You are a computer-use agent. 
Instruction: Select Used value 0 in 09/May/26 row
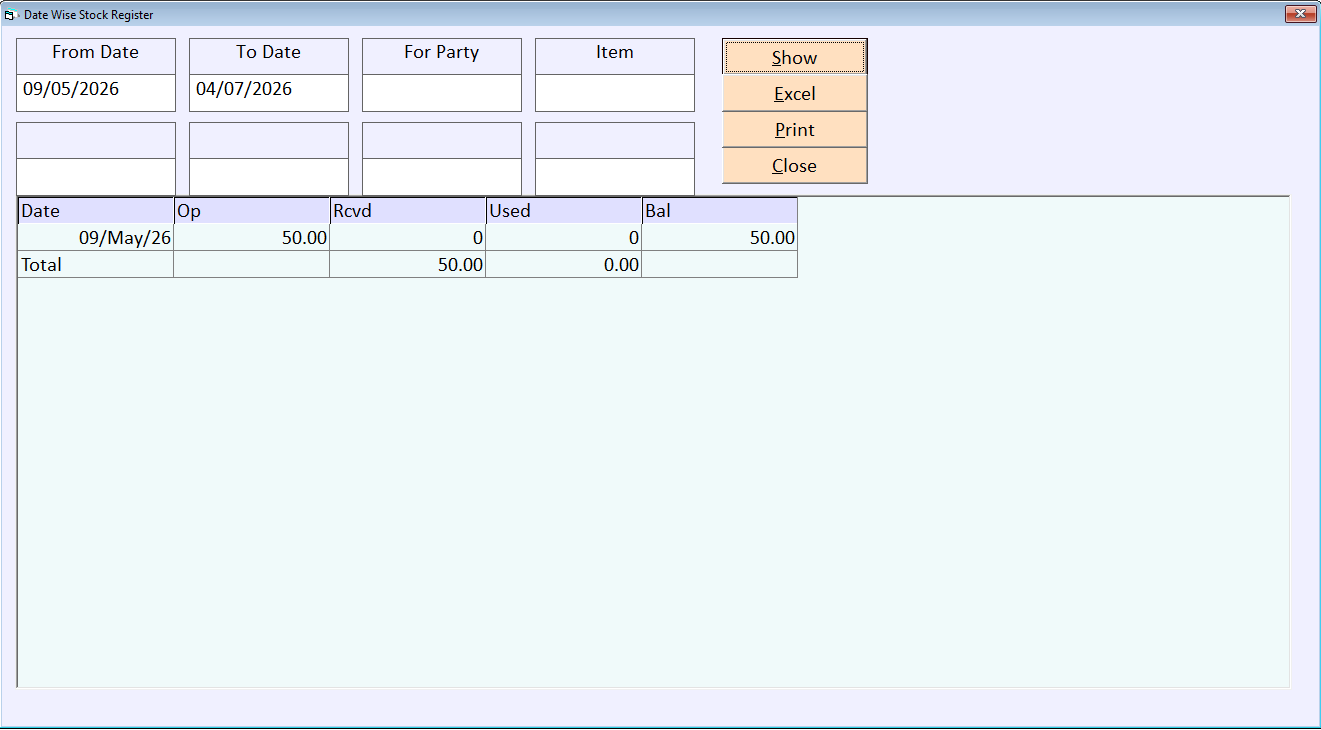tap(564, 238)
